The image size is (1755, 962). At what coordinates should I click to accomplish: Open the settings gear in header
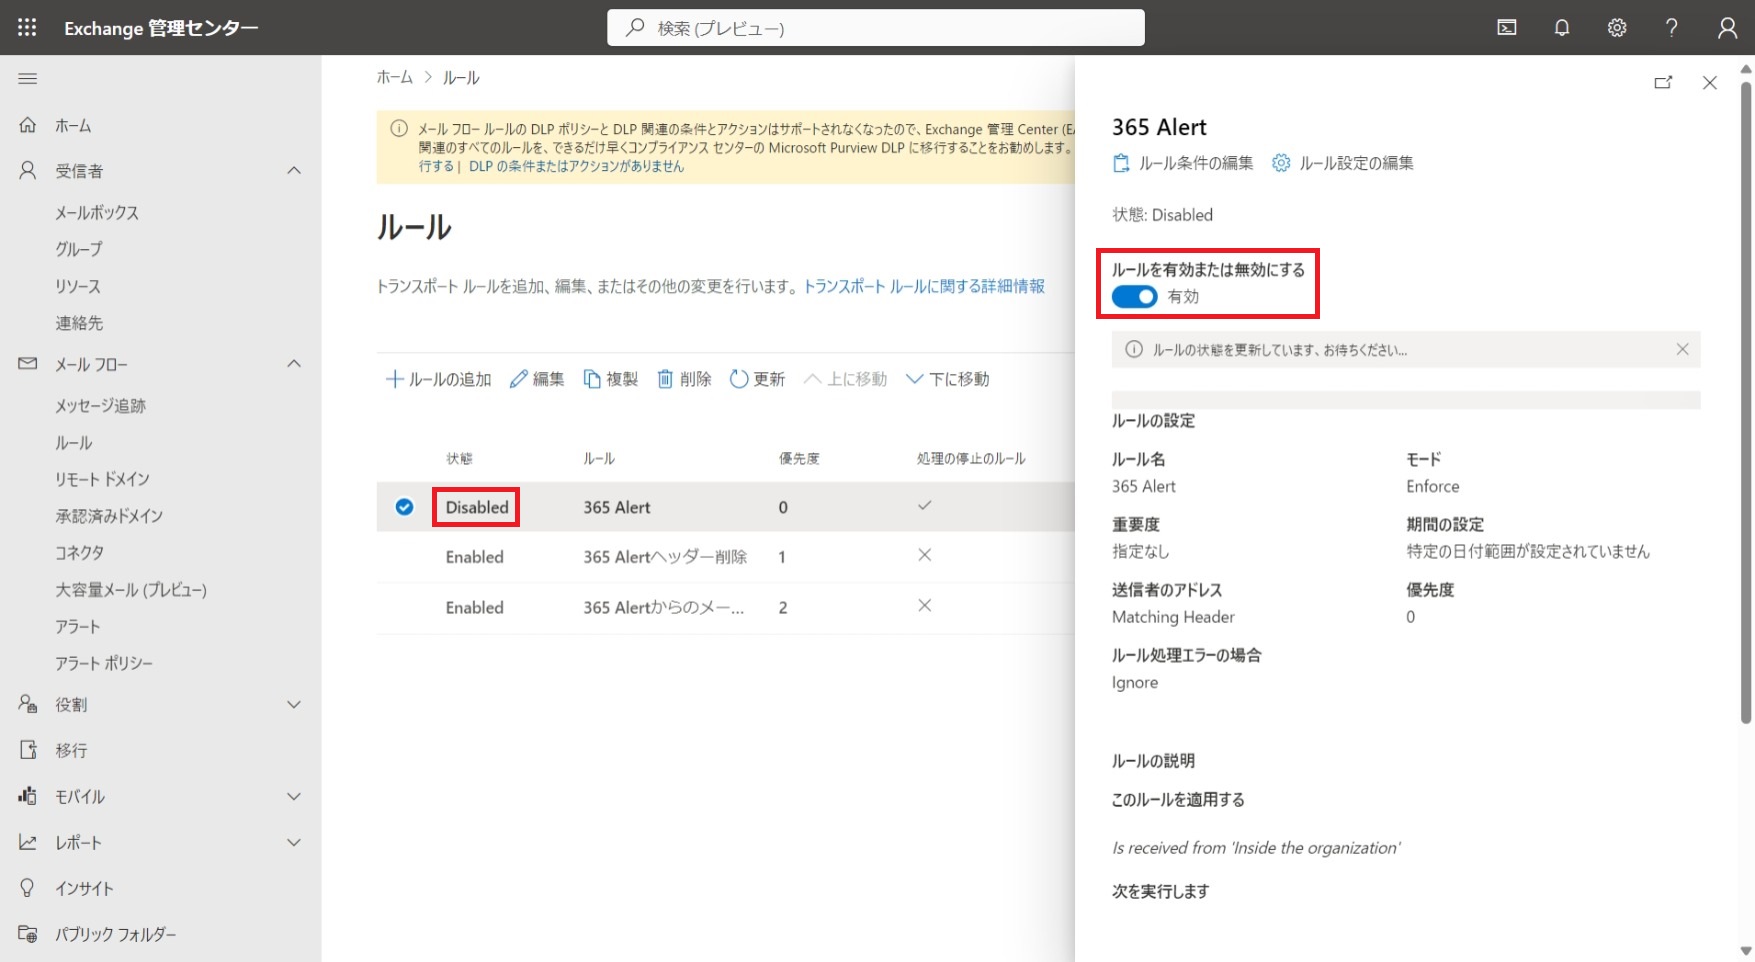point(1616,28)
